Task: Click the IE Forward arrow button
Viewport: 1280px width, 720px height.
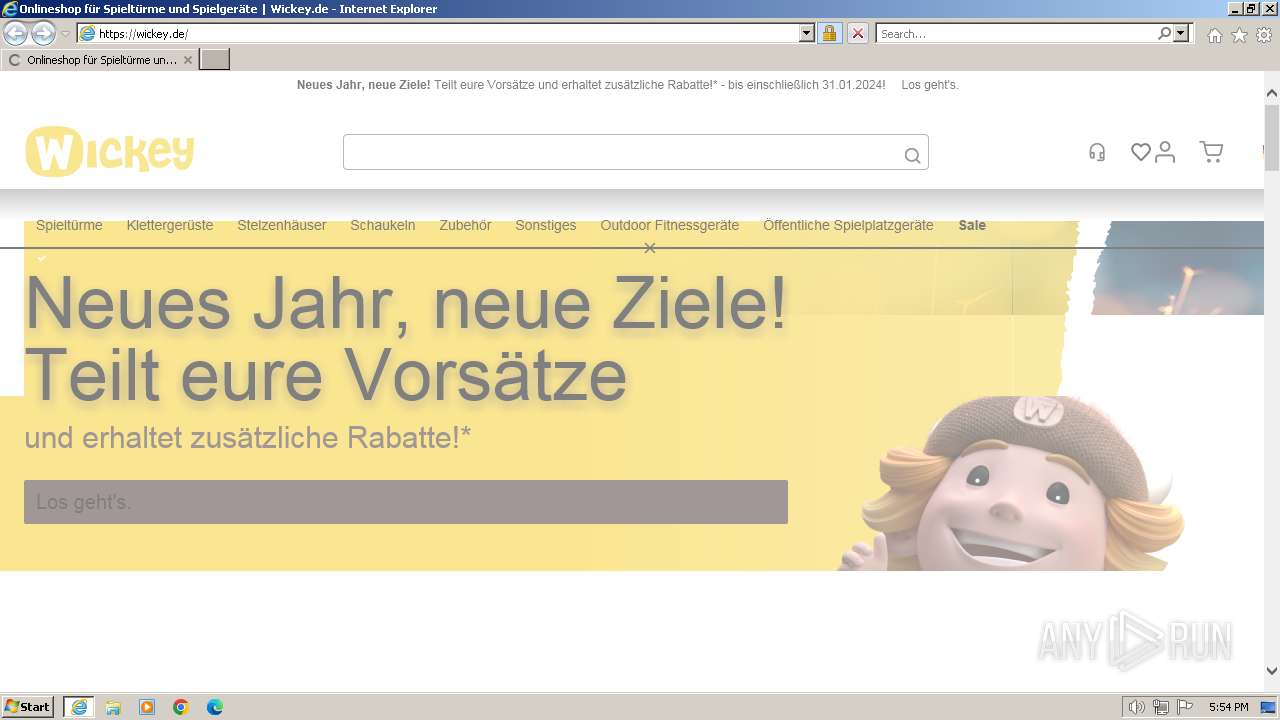Action: [x=43, y=33]
